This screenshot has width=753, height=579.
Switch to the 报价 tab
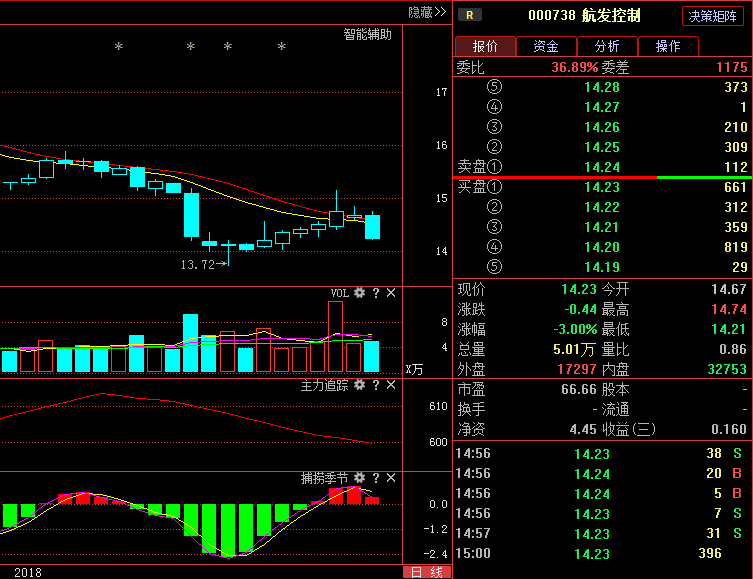coord(485,46)
